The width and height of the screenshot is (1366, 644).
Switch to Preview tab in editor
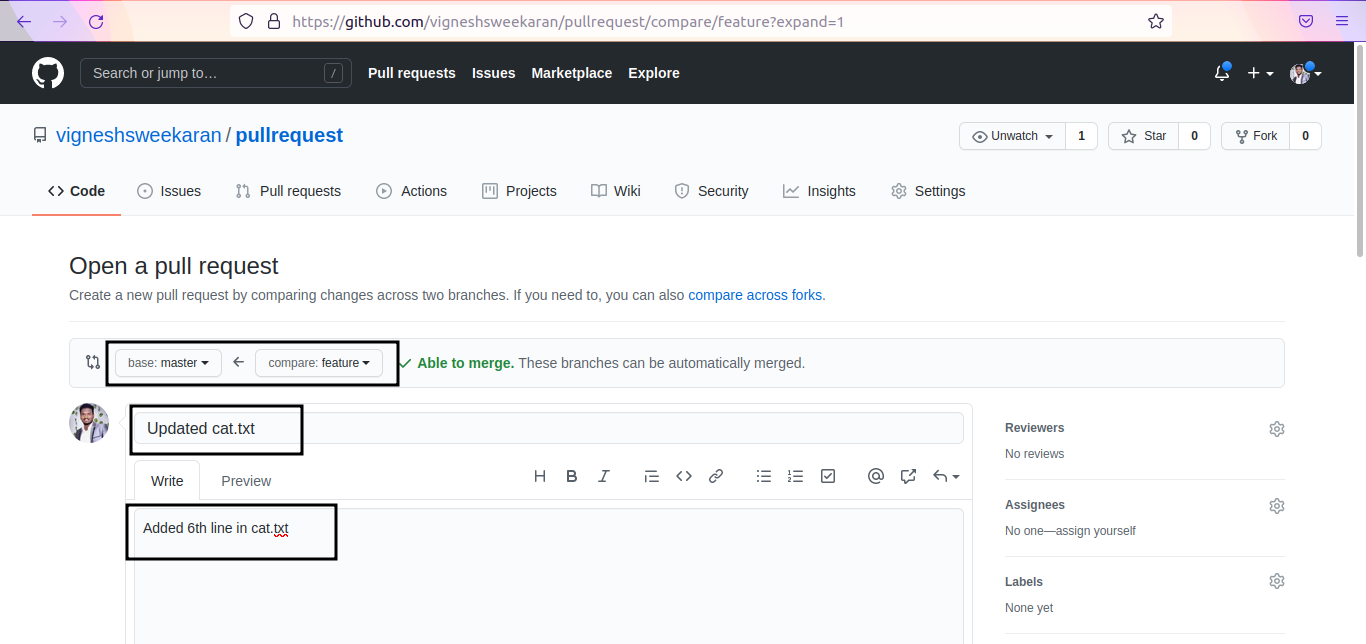click(246, 481)
